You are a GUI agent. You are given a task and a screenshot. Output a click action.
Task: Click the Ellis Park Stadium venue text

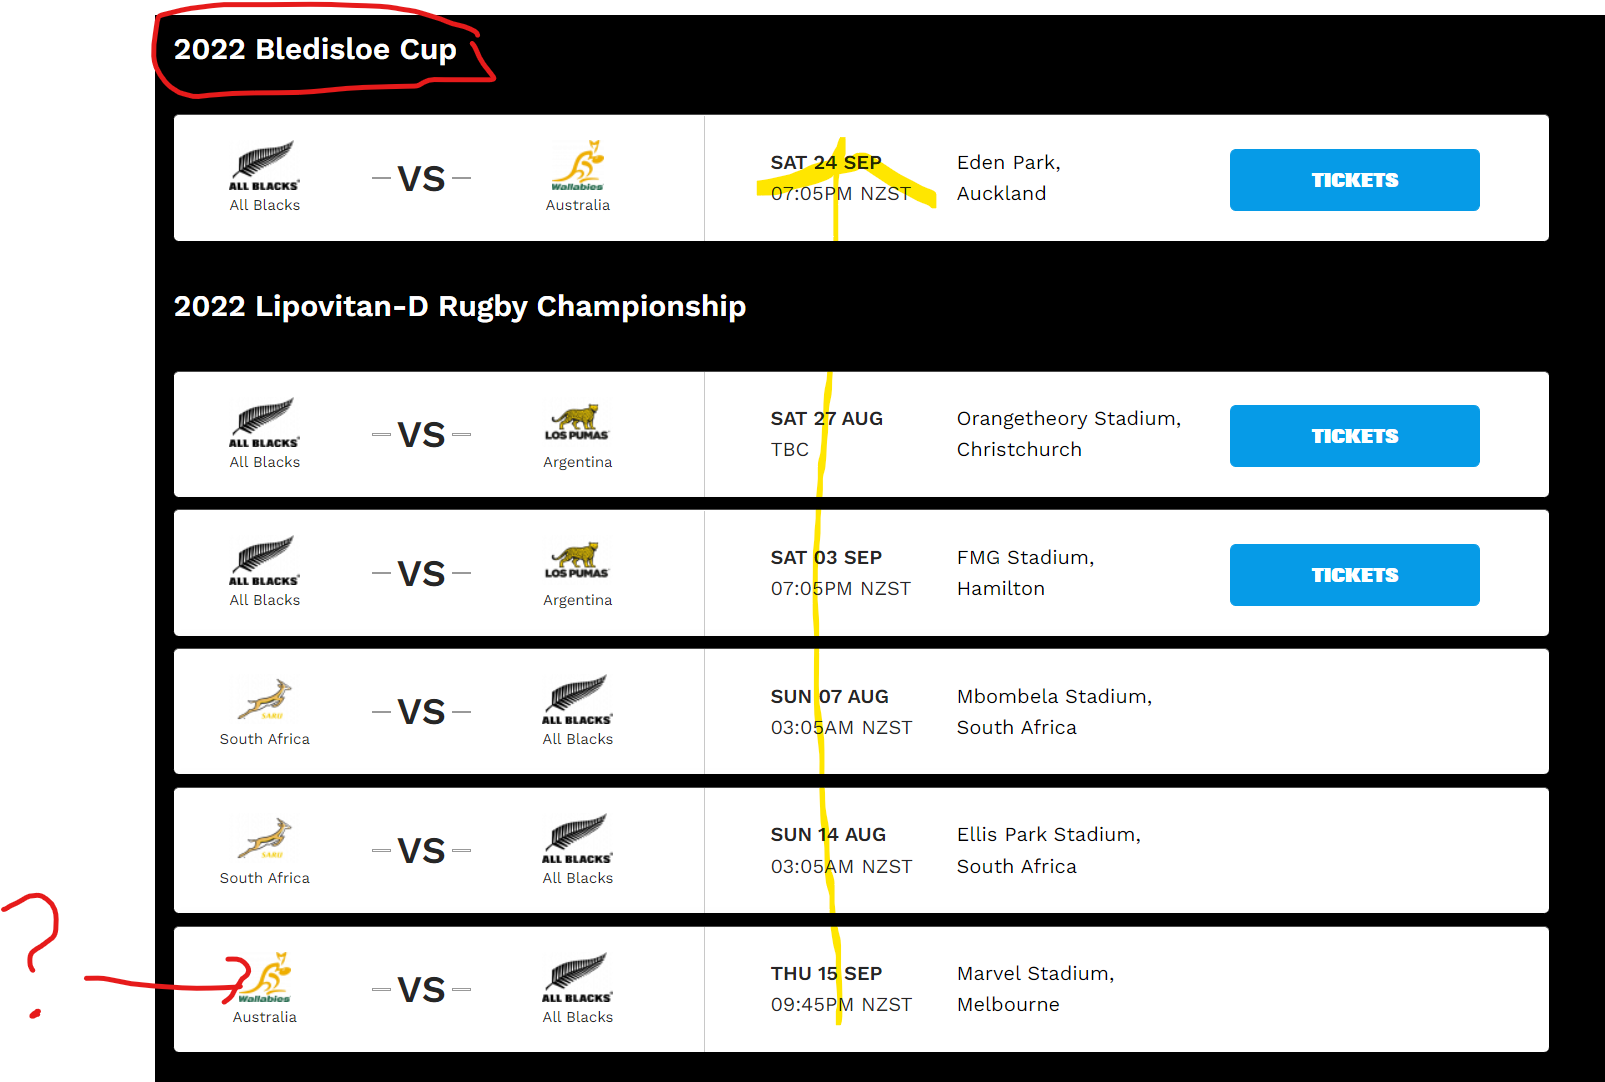[x=1048, y=835]
